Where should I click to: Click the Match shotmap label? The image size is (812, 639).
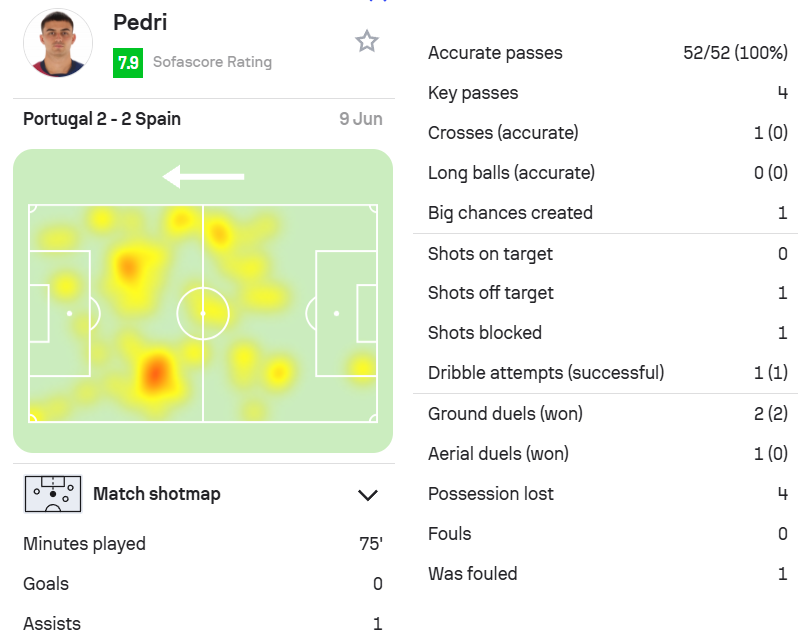click(157, 494)
